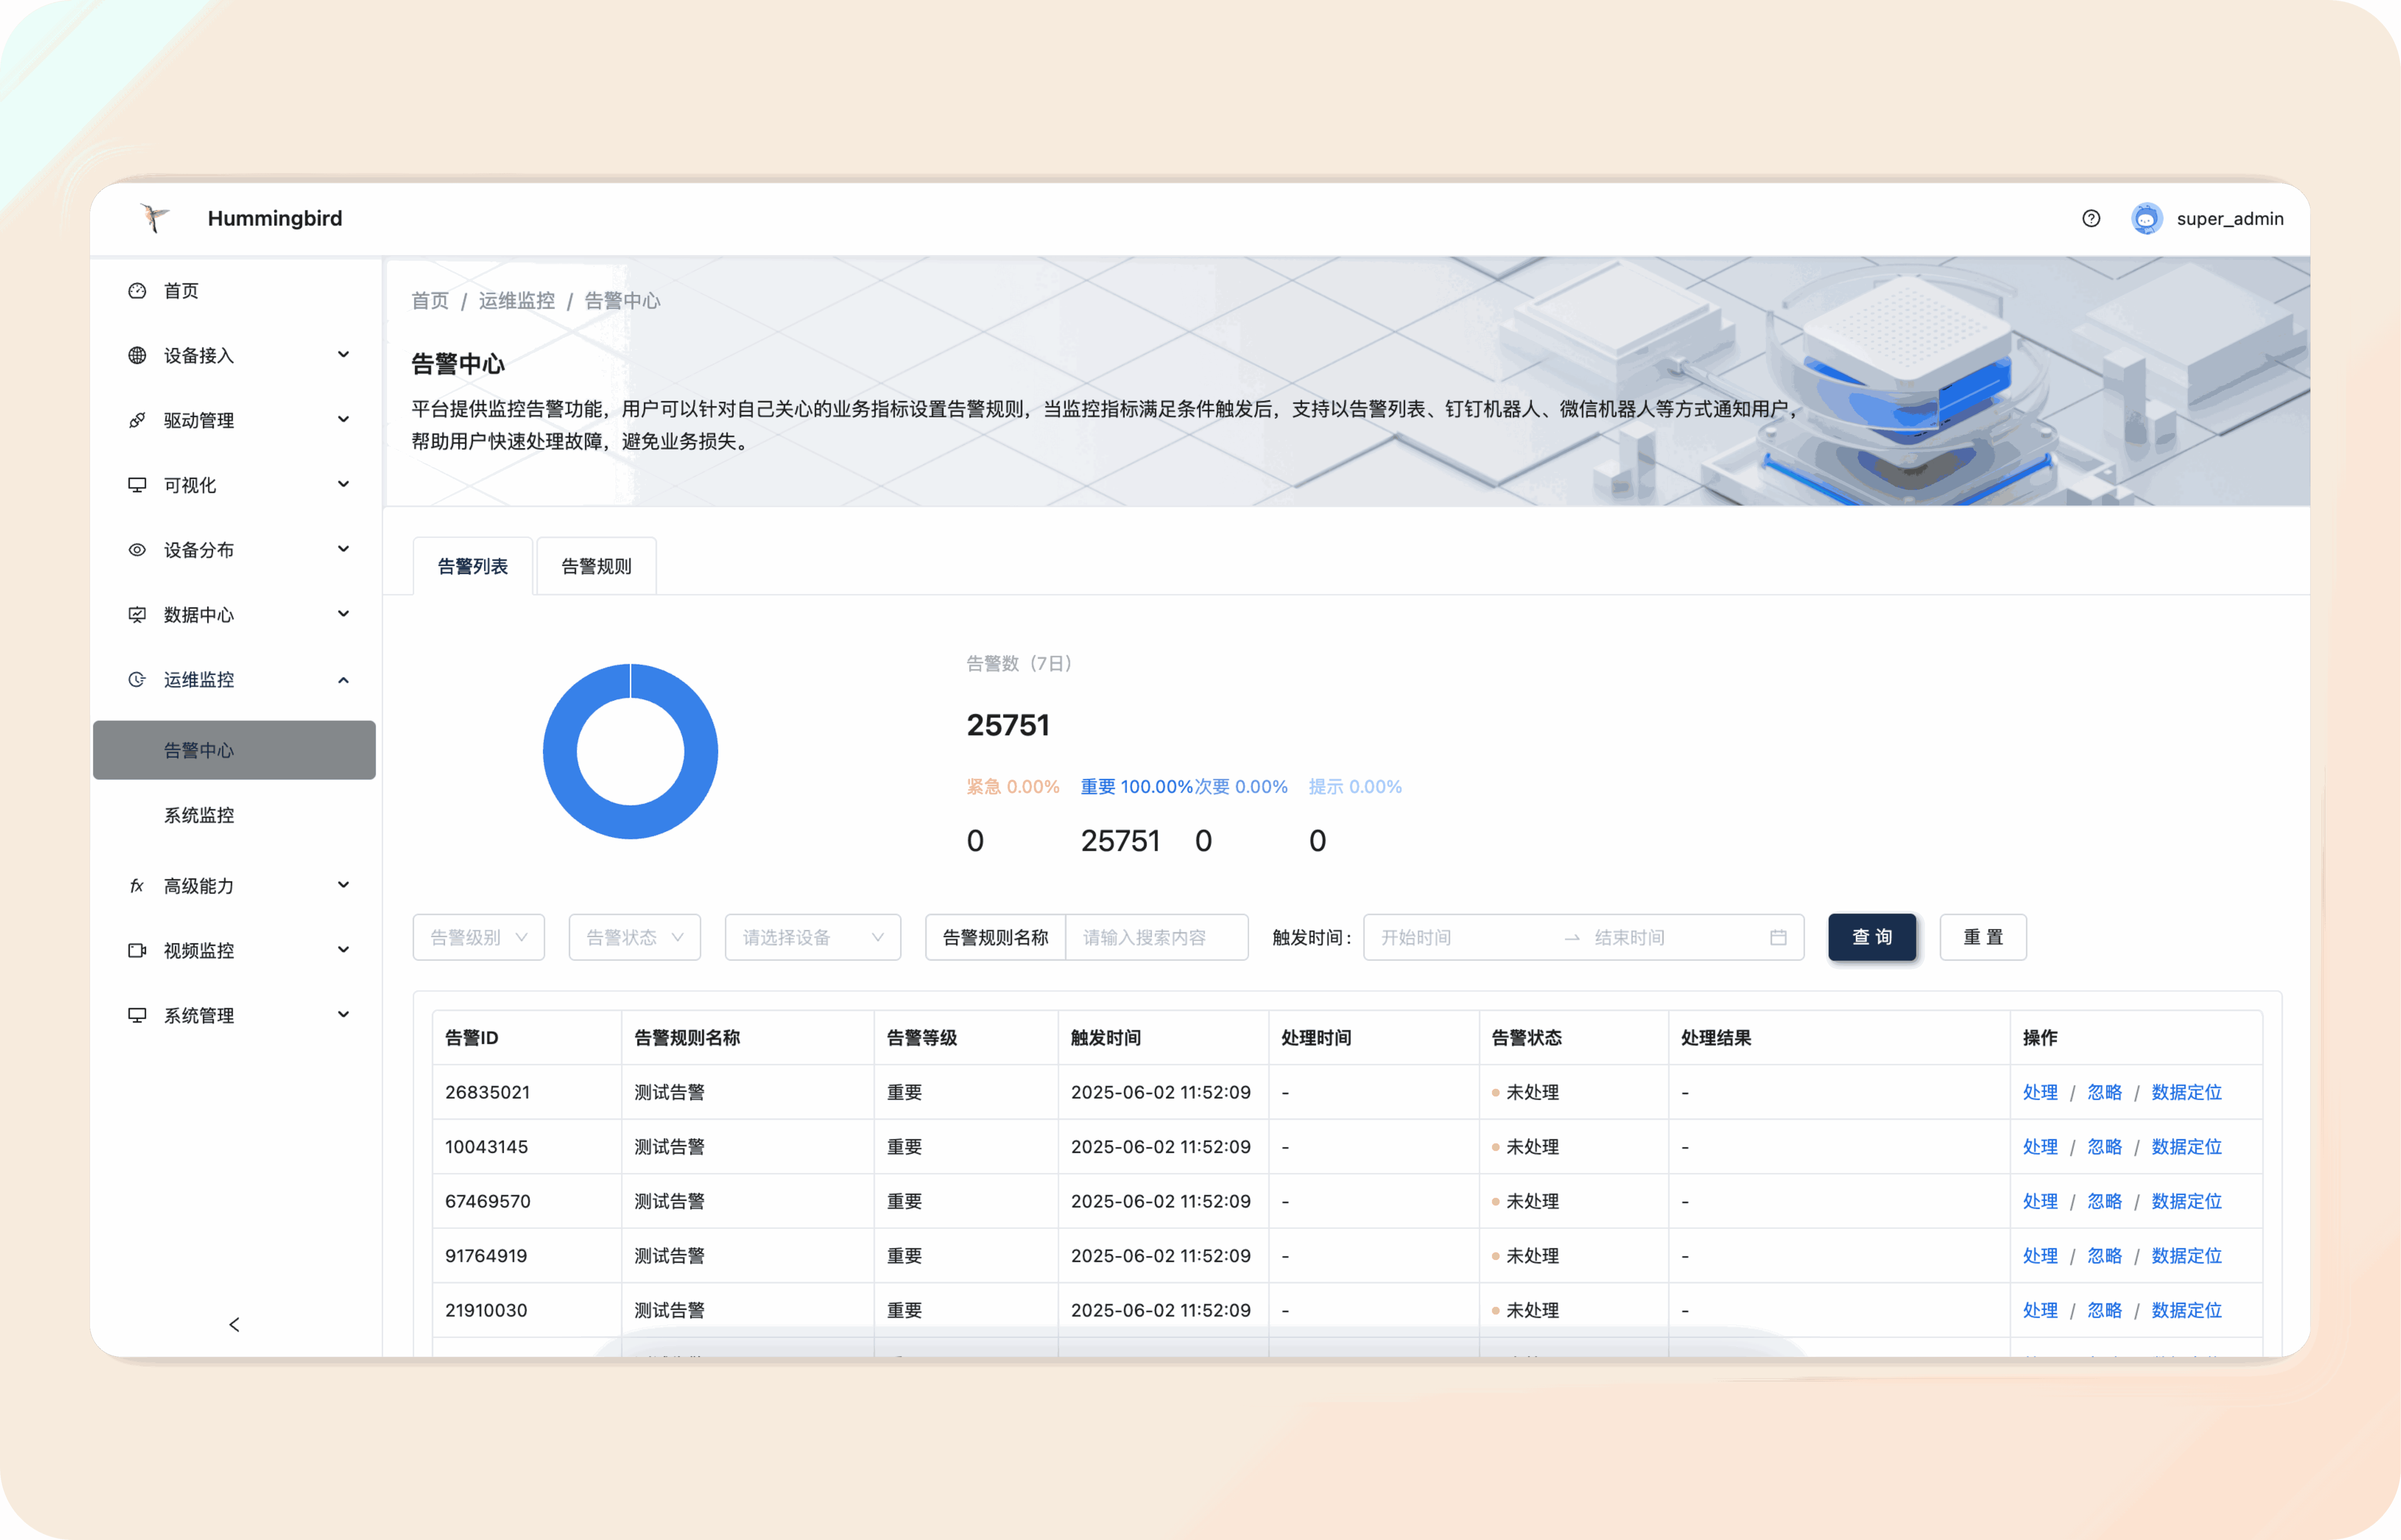This screenshot has width=2401, height=1540.
Task: Click the 设备分布 eye icon
Action: 137,550
